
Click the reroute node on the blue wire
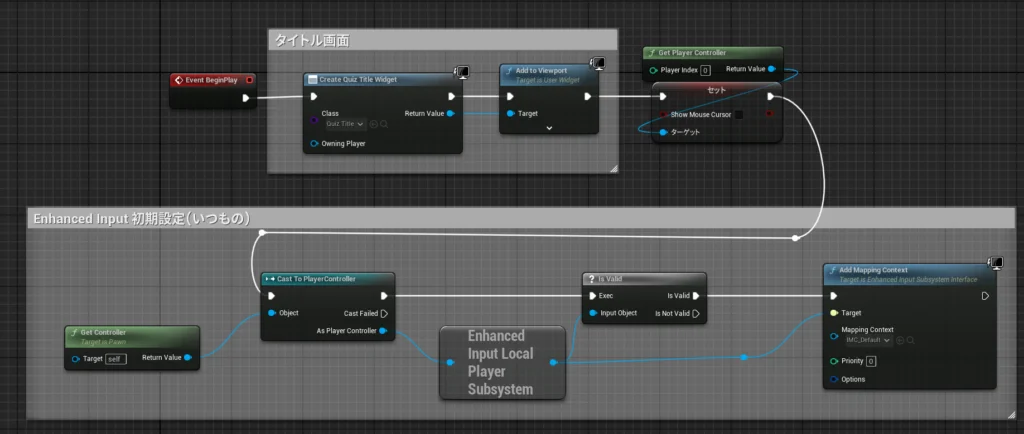click(x=743, y=356)
